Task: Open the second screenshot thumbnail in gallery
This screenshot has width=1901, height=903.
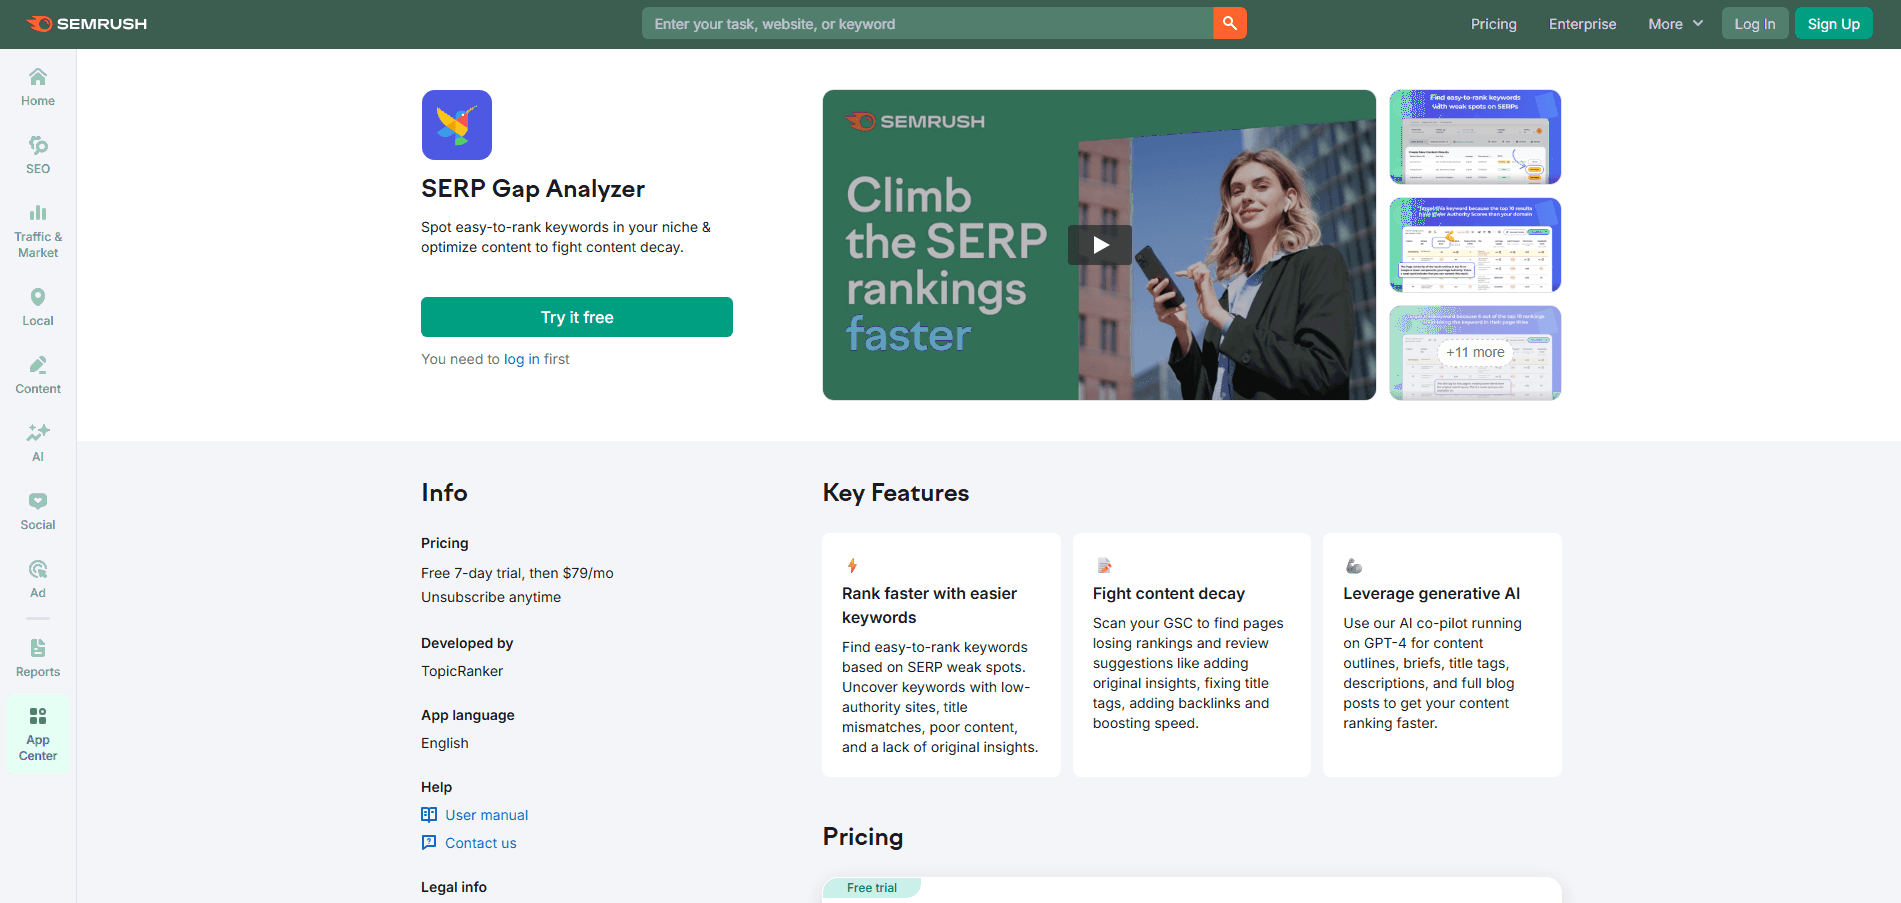Action: tap(1475, 245)
